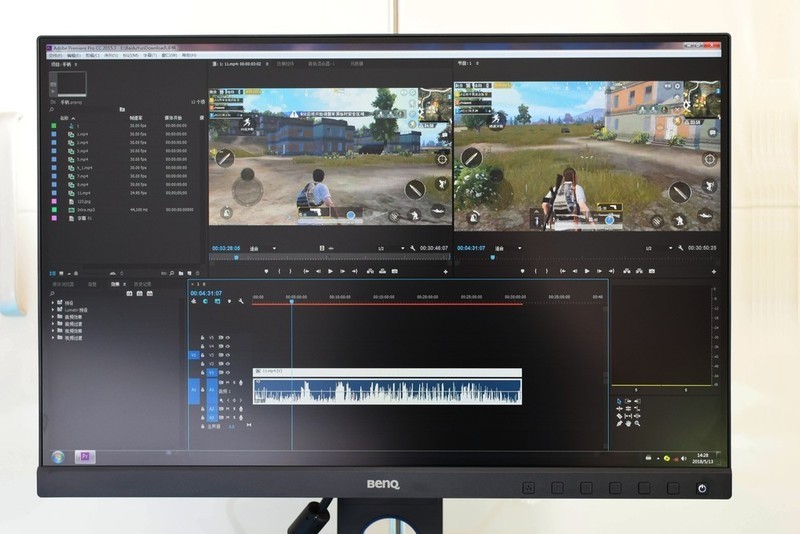The height and width of the screenshot is (534, 800).
Task: Toggle V5 track output eye
Action: (x=228, y=338)
